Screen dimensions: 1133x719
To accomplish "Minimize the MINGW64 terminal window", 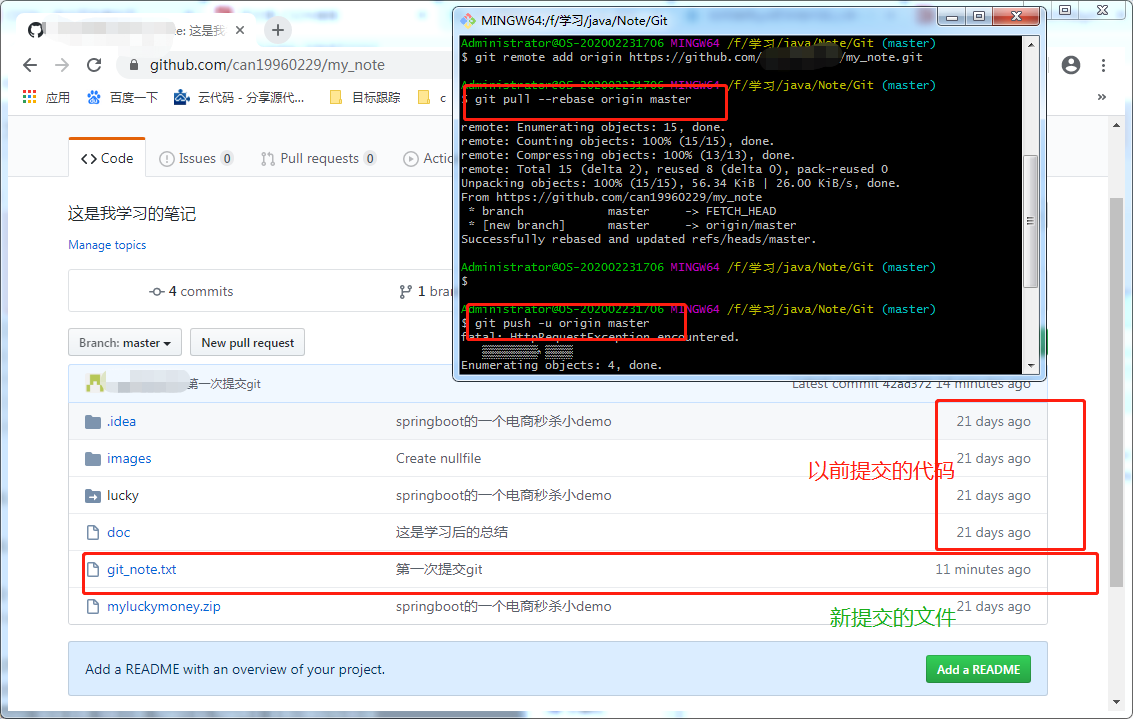I will click(x=952, y=17).
